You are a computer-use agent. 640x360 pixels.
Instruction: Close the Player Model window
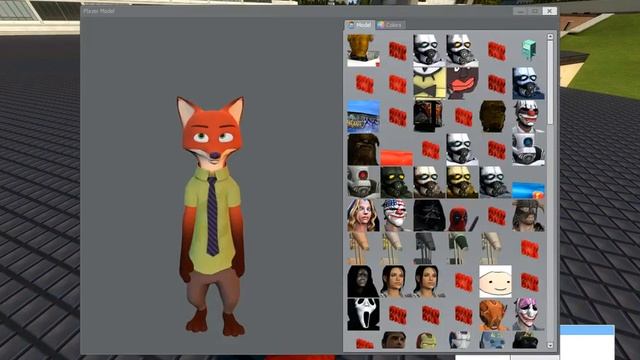coord(550,11)
